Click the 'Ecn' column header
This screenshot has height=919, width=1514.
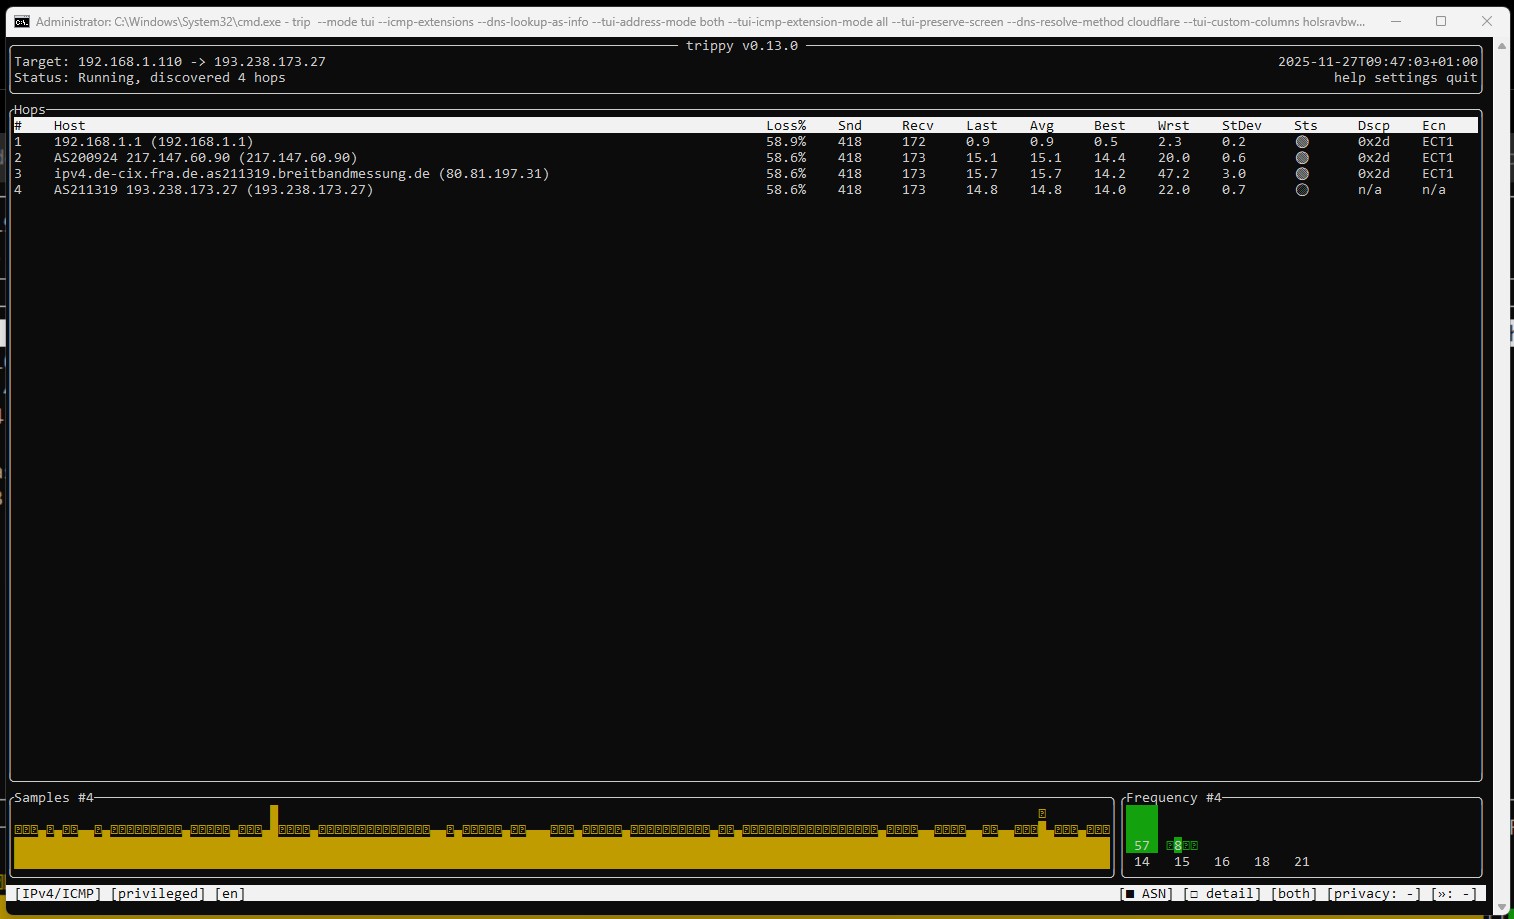[x=1434, y=126]
